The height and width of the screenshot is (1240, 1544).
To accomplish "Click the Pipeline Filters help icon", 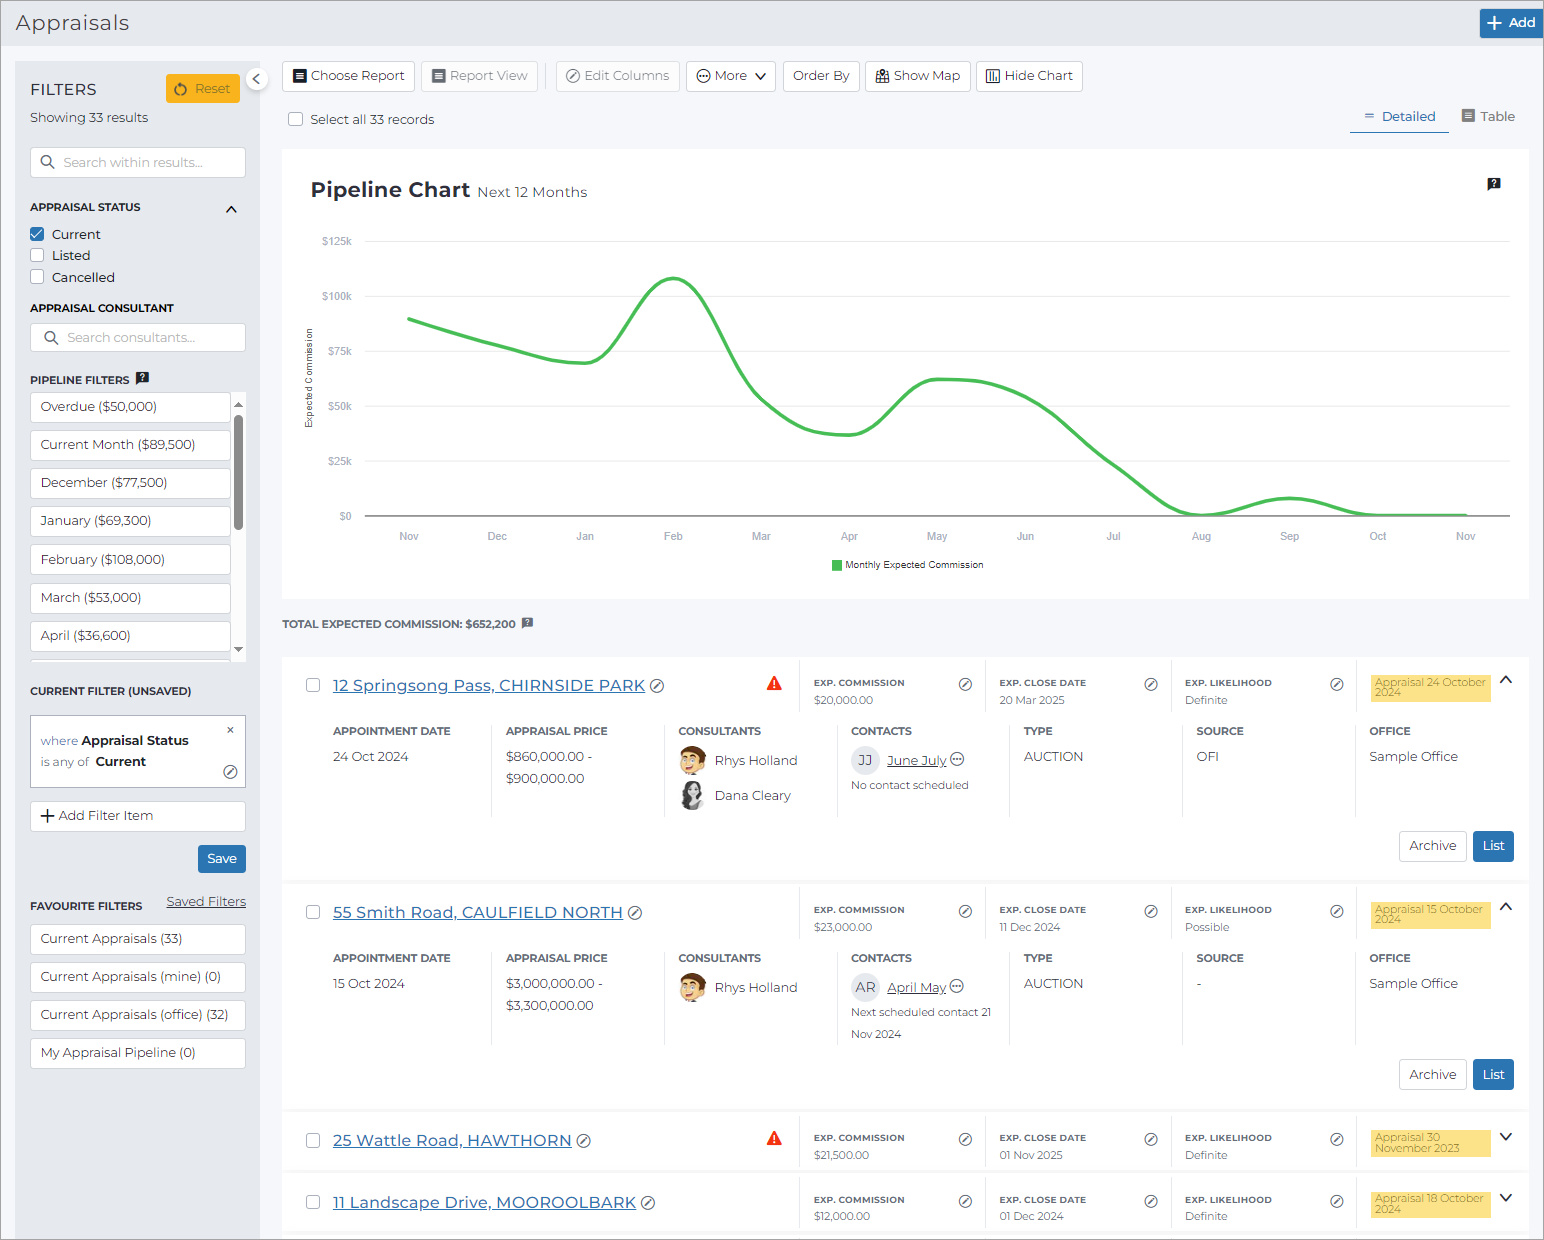I will [142, 378].
